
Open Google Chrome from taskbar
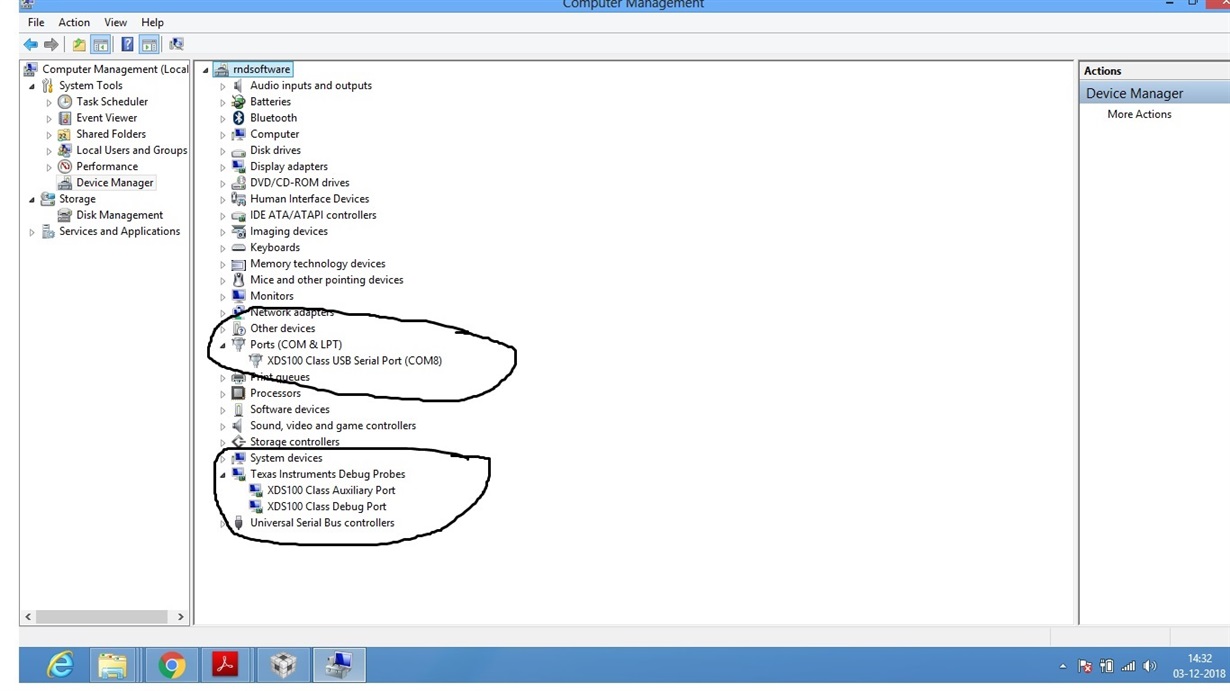(x=171, y=665)
